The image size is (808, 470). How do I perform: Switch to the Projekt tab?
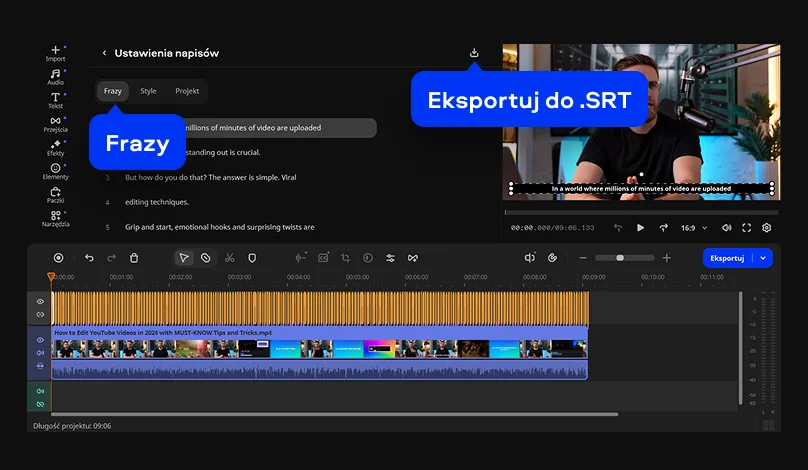tap(187, 91)
